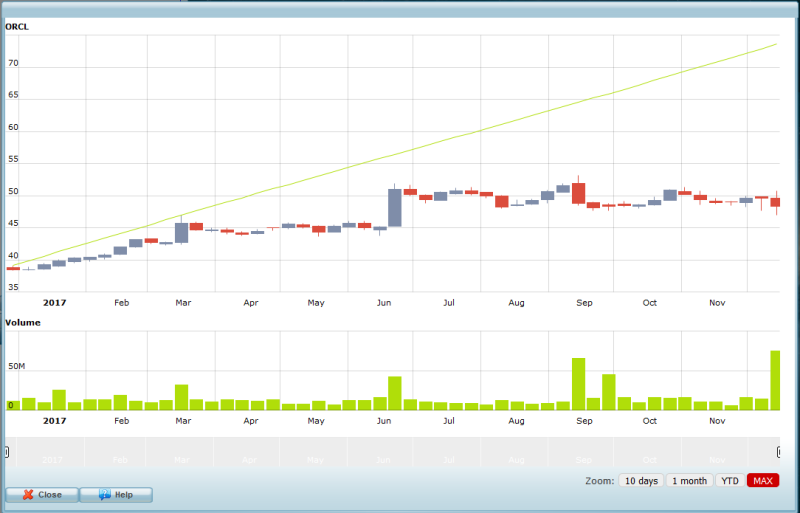Screen dimensions: 800x513
Task: Click the large blue June candlestick
Action: tap(395, 208)
